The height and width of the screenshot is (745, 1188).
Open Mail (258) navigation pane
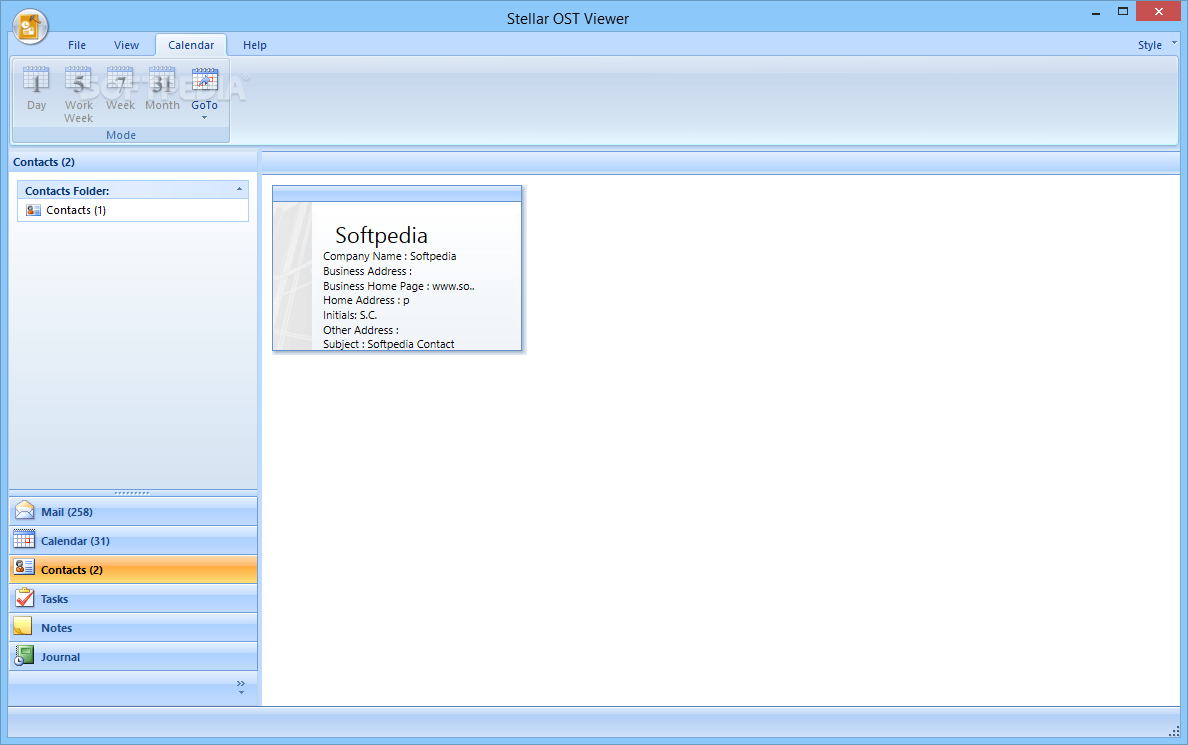(133, 512)
